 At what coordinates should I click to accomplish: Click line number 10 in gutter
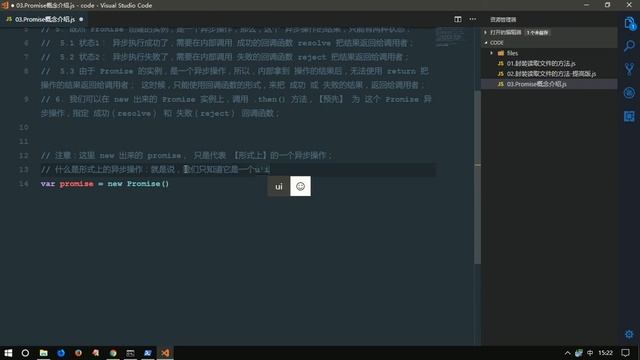24,127
